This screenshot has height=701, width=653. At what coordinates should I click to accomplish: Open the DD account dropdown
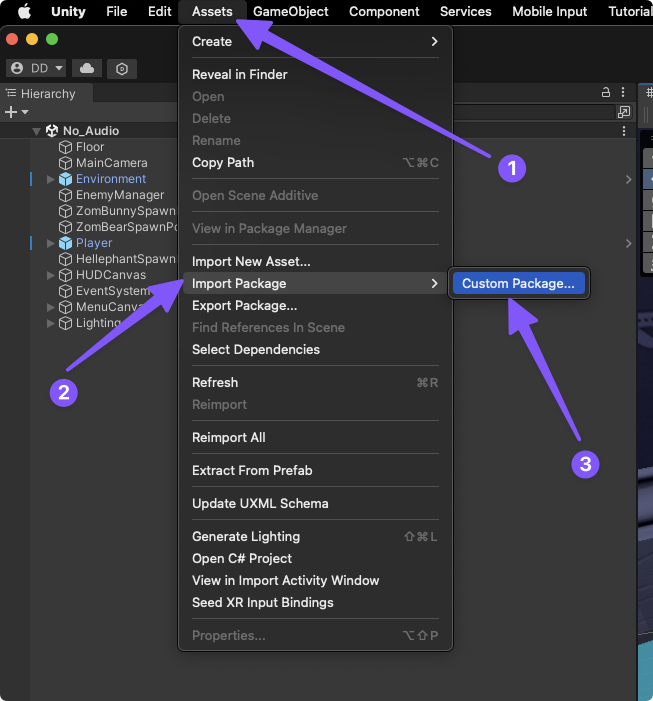[36, 68]
